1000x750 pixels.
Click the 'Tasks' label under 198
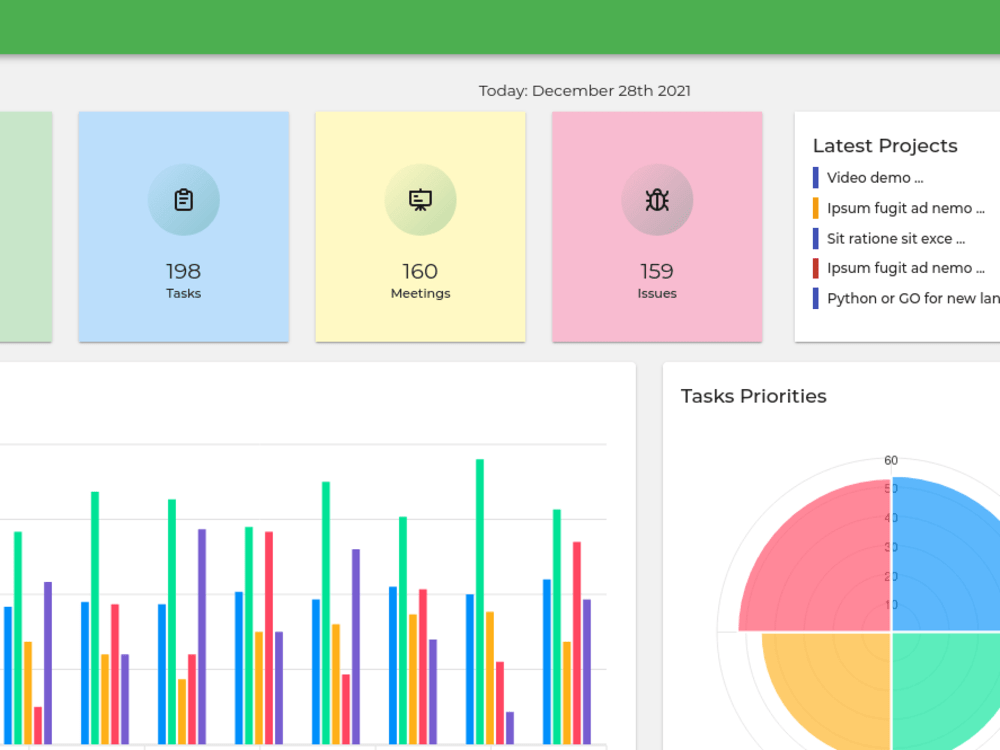pos(184,293)
